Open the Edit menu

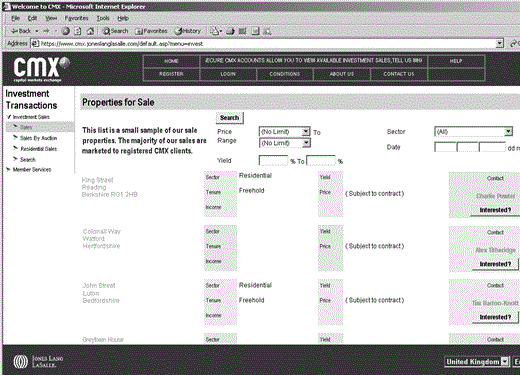point(32,18)
